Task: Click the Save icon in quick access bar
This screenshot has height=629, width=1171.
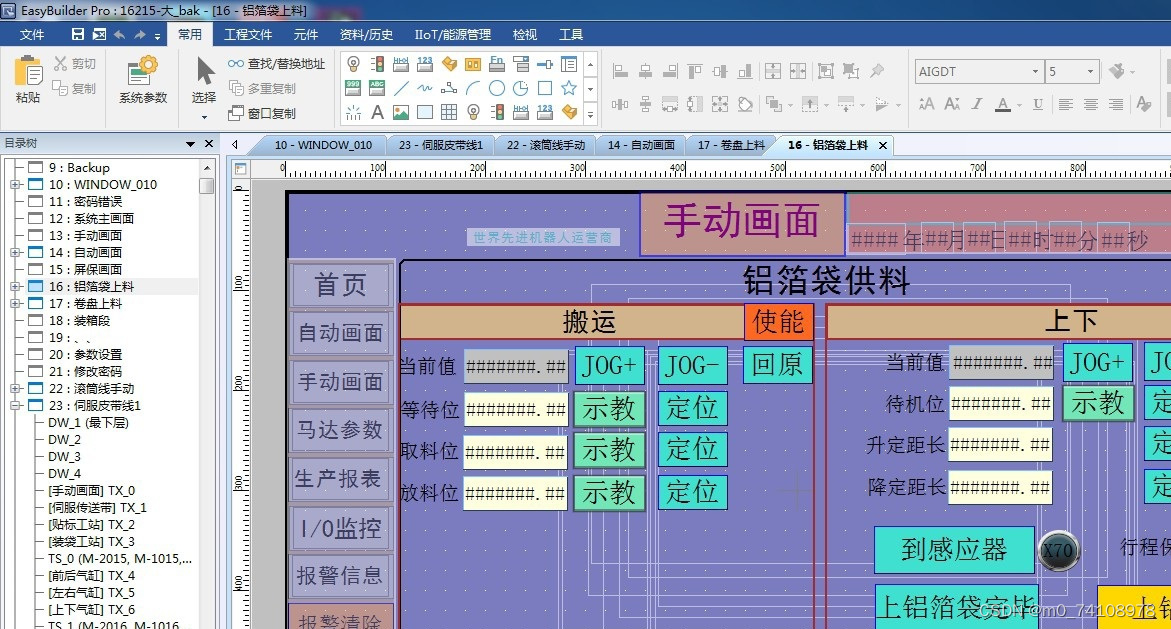Action: point(78,34)
